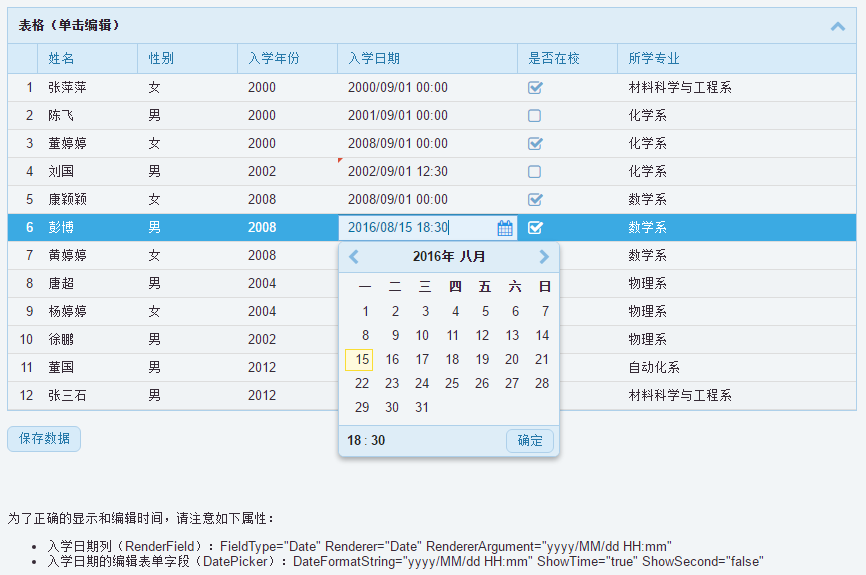866x575 pixels.
Task: Go to next month in calendar
Action: pos(544,257)
